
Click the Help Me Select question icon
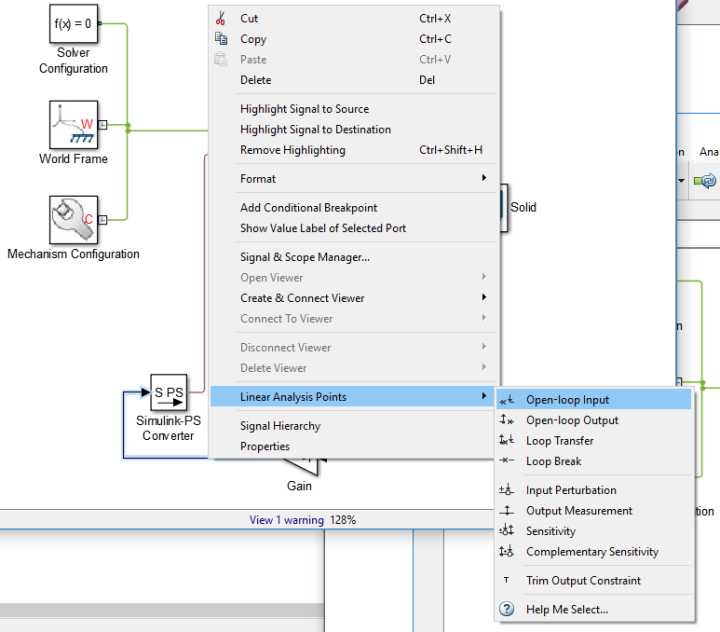(x=506, y=609)
